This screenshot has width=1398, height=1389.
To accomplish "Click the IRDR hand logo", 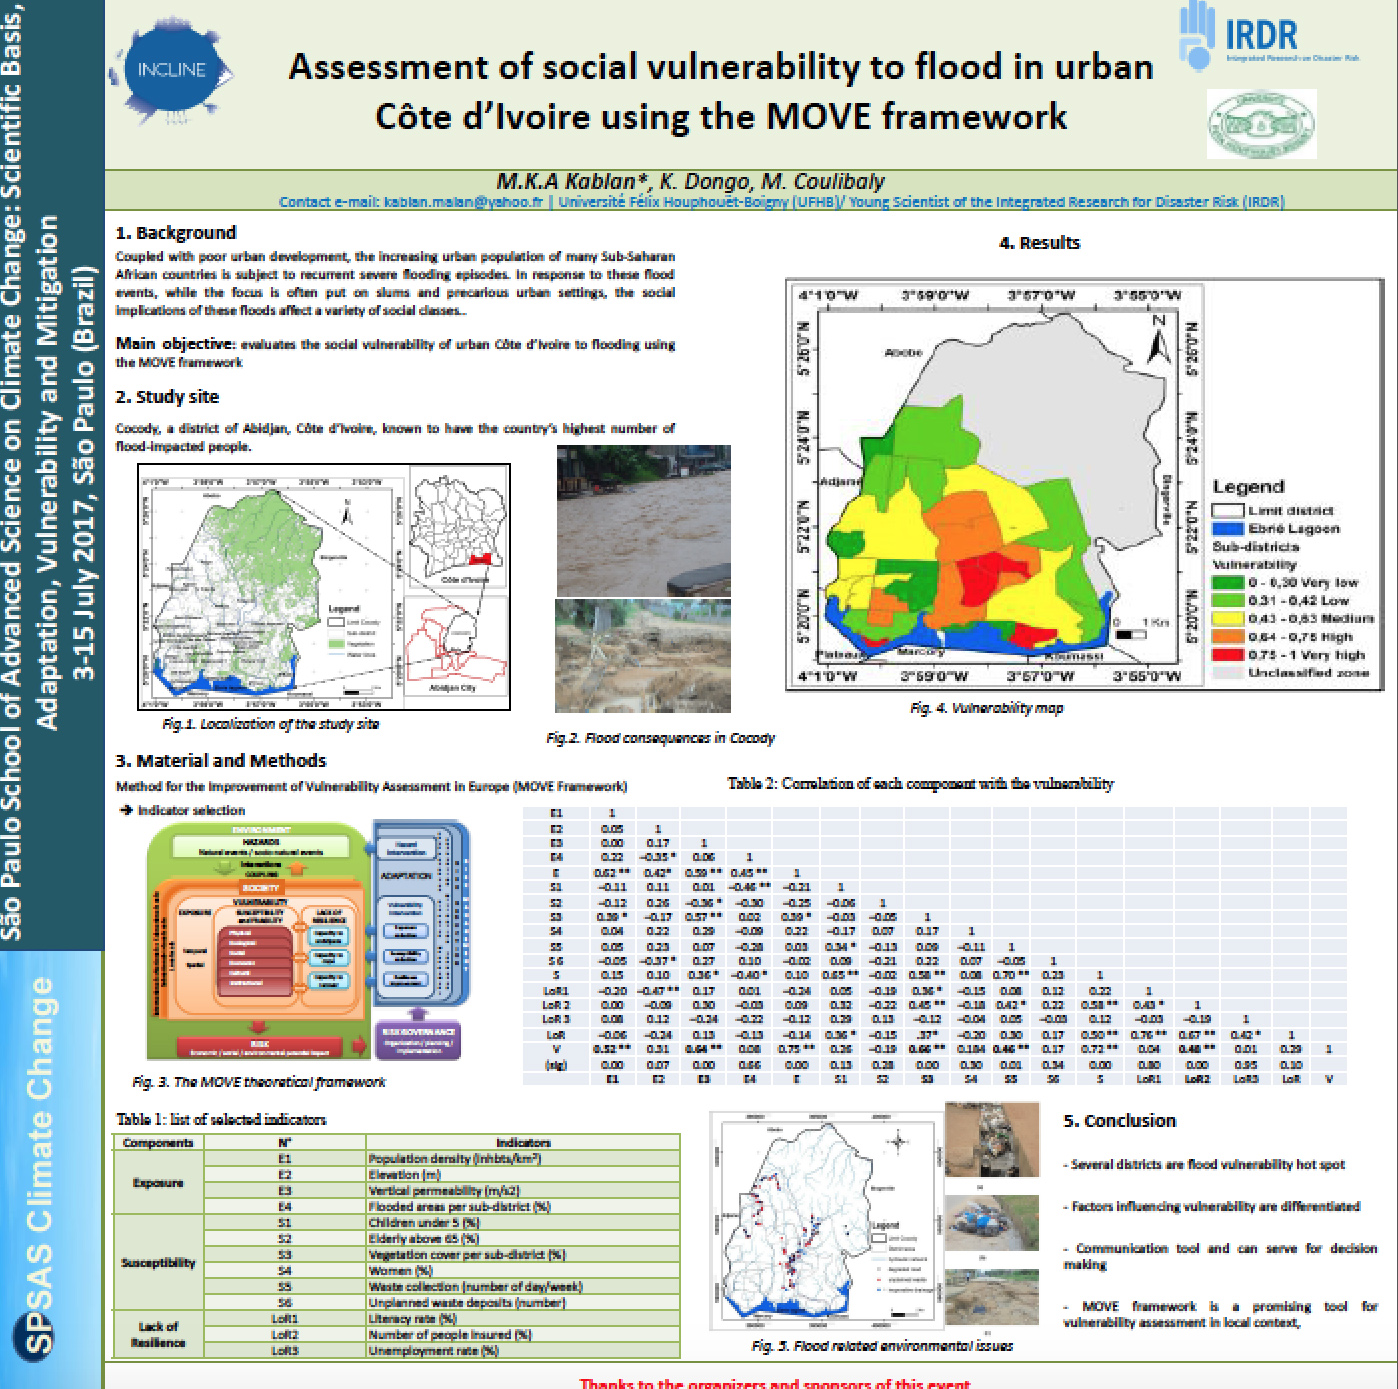I will click(x=1196, y=34).
